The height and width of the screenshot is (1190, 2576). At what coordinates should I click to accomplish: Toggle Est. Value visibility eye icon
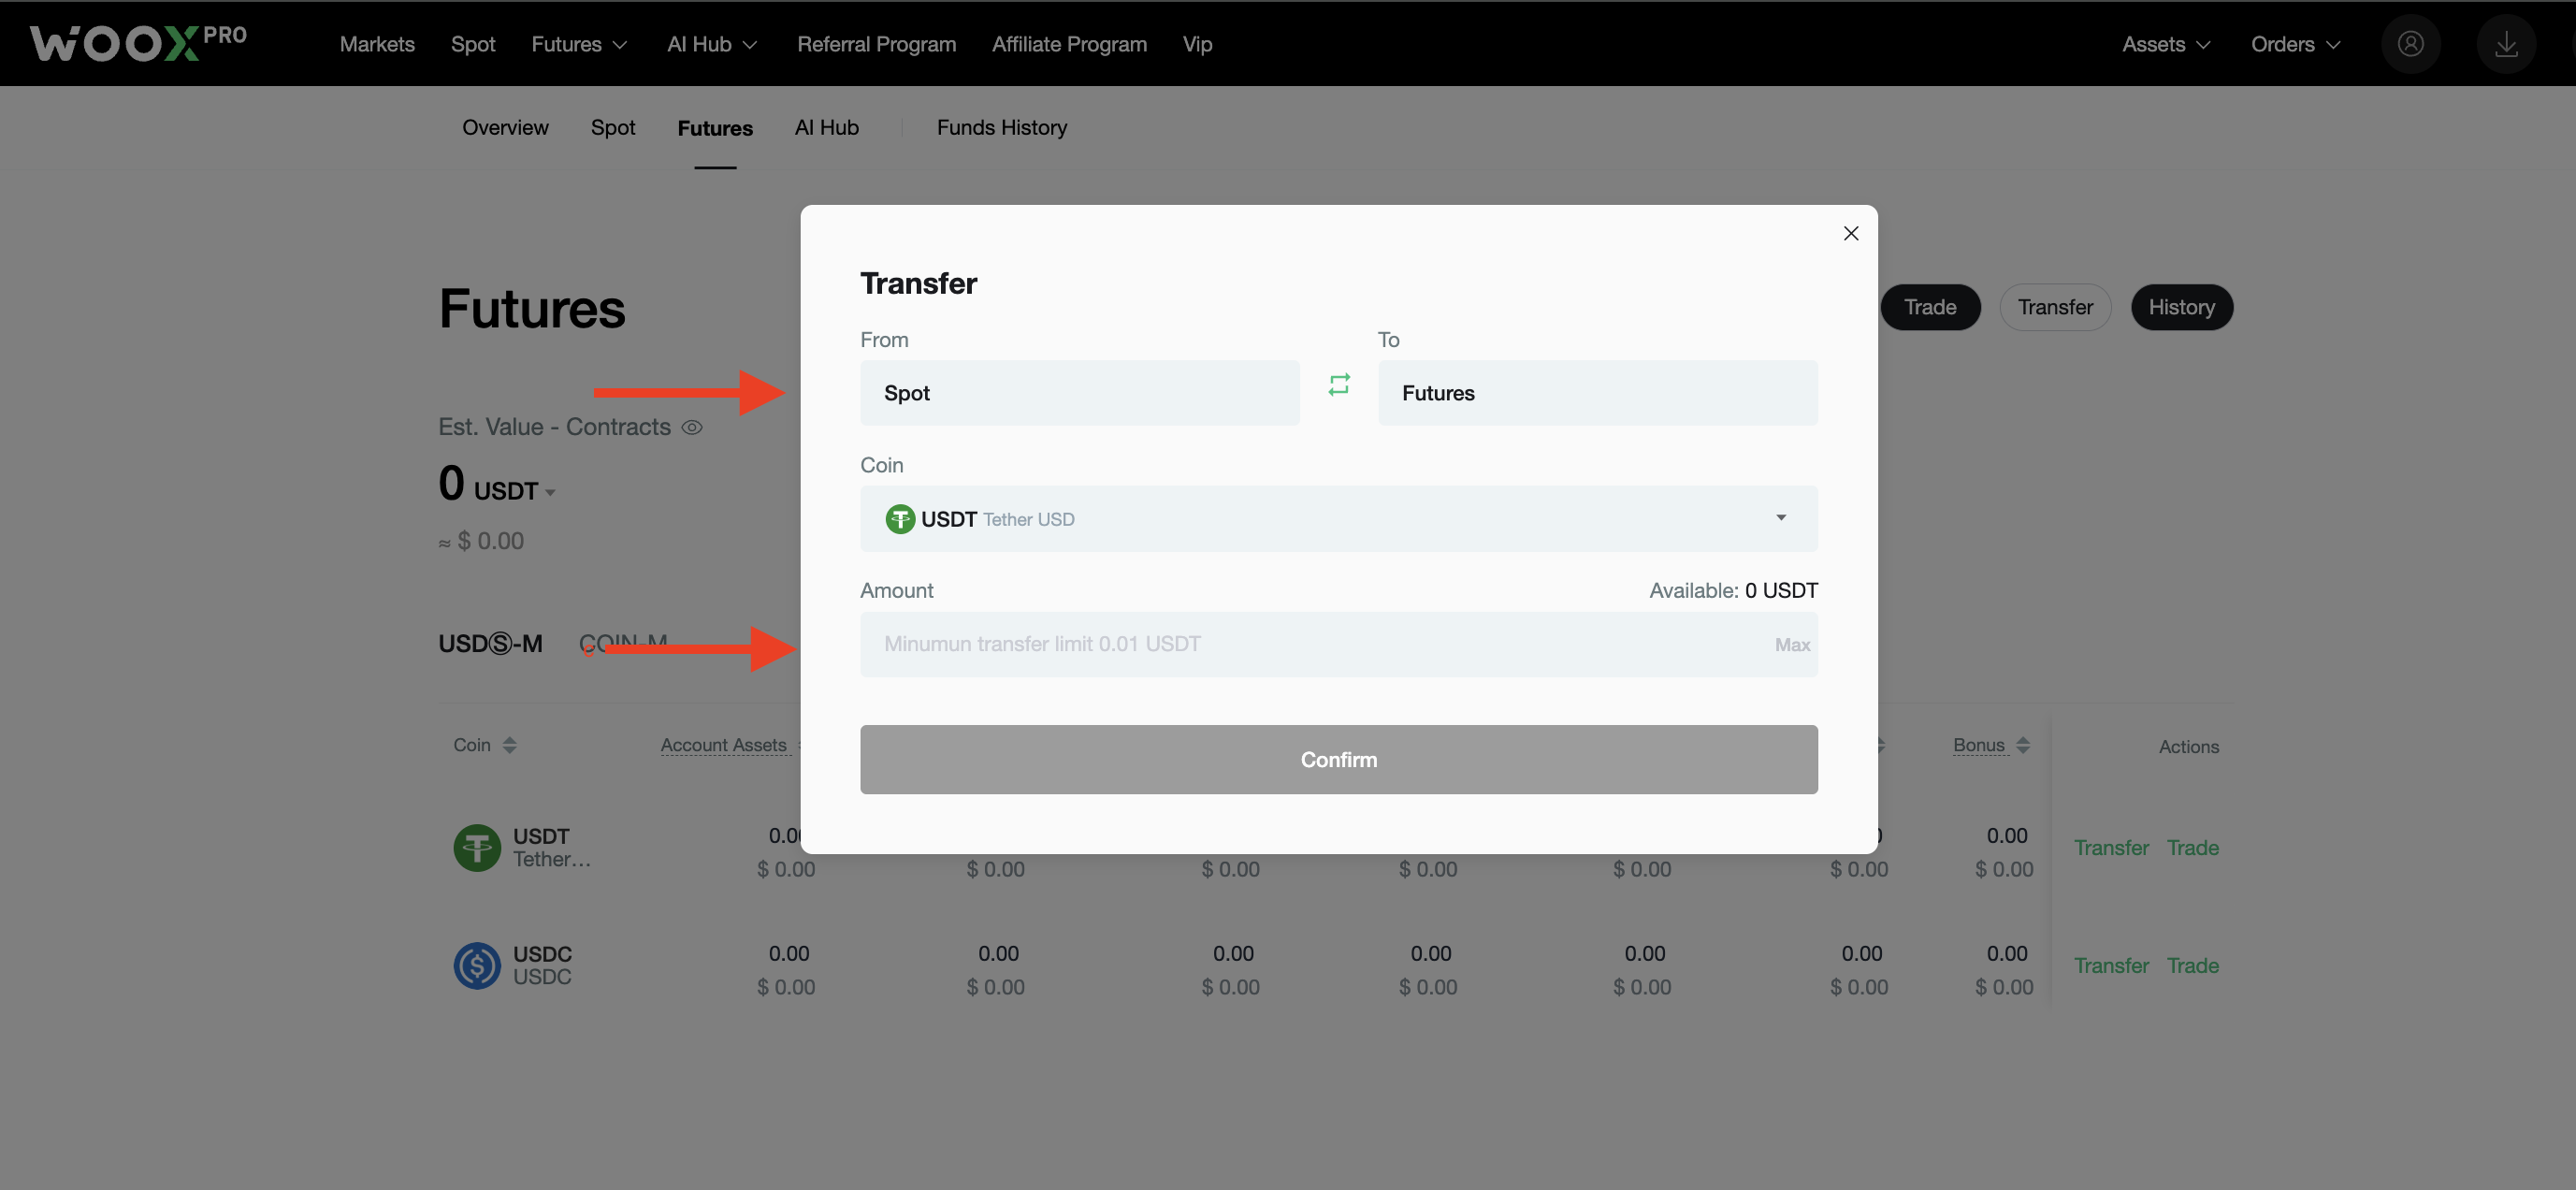[x=692, y=427]
